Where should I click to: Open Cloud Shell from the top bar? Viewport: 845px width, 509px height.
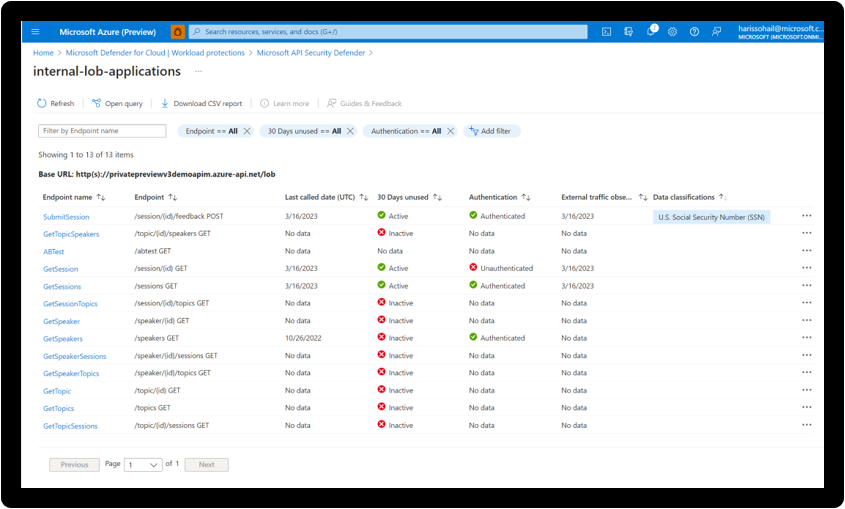(x=606, y=32)
